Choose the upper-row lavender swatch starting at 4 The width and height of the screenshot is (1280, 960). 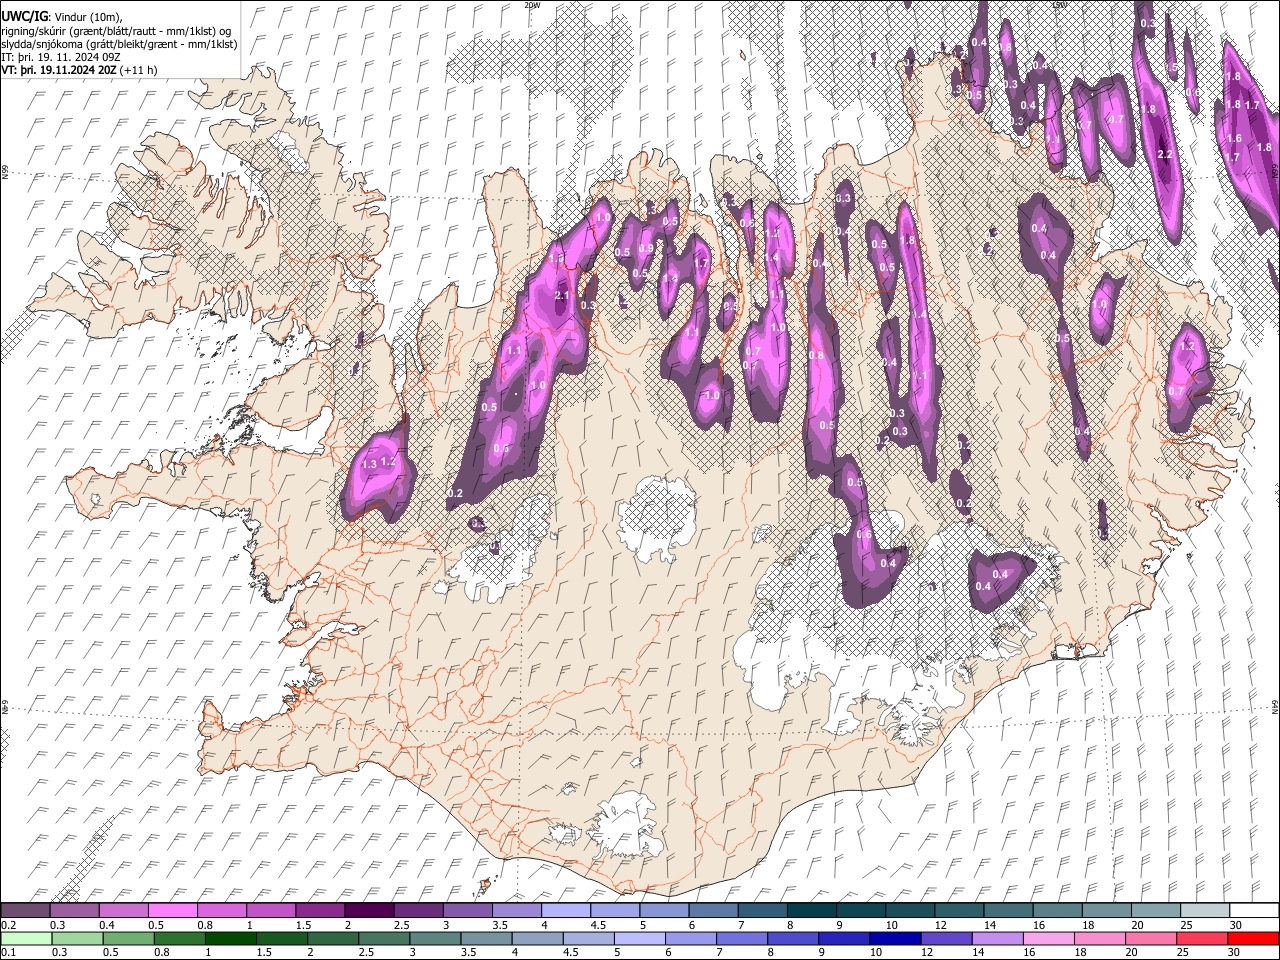[565, 911]
